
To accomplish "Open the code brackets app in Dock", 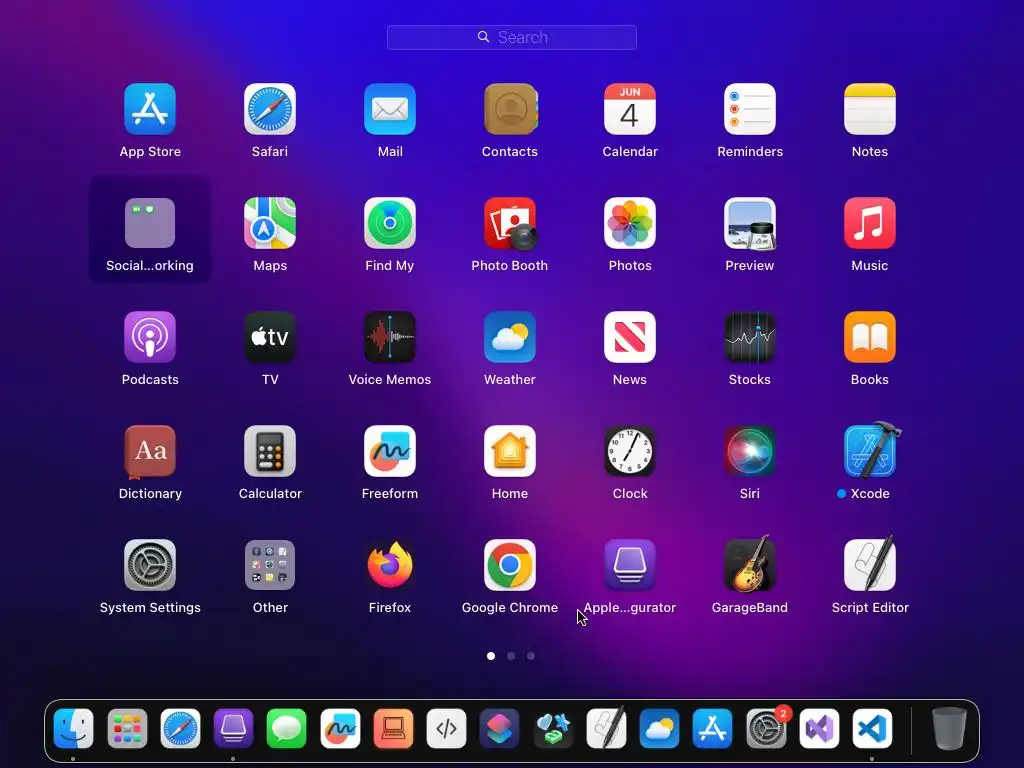I will (x=447, y=728).
